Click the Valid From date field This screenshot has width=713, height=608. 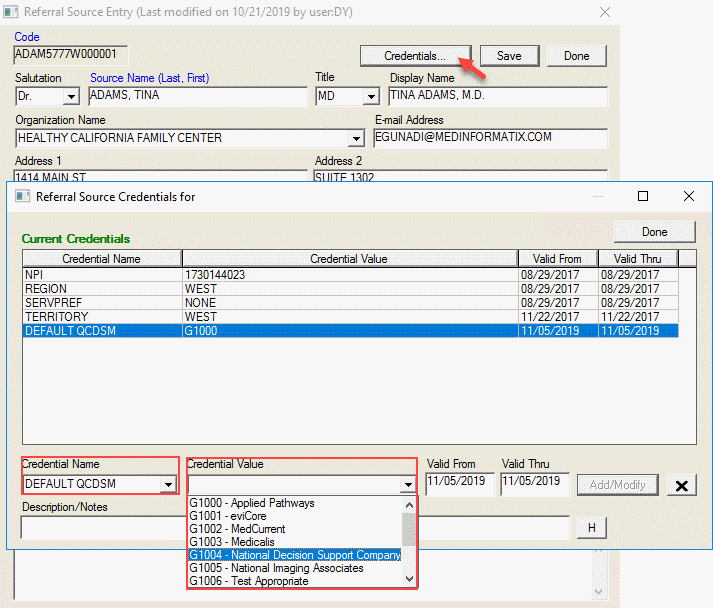457,482
